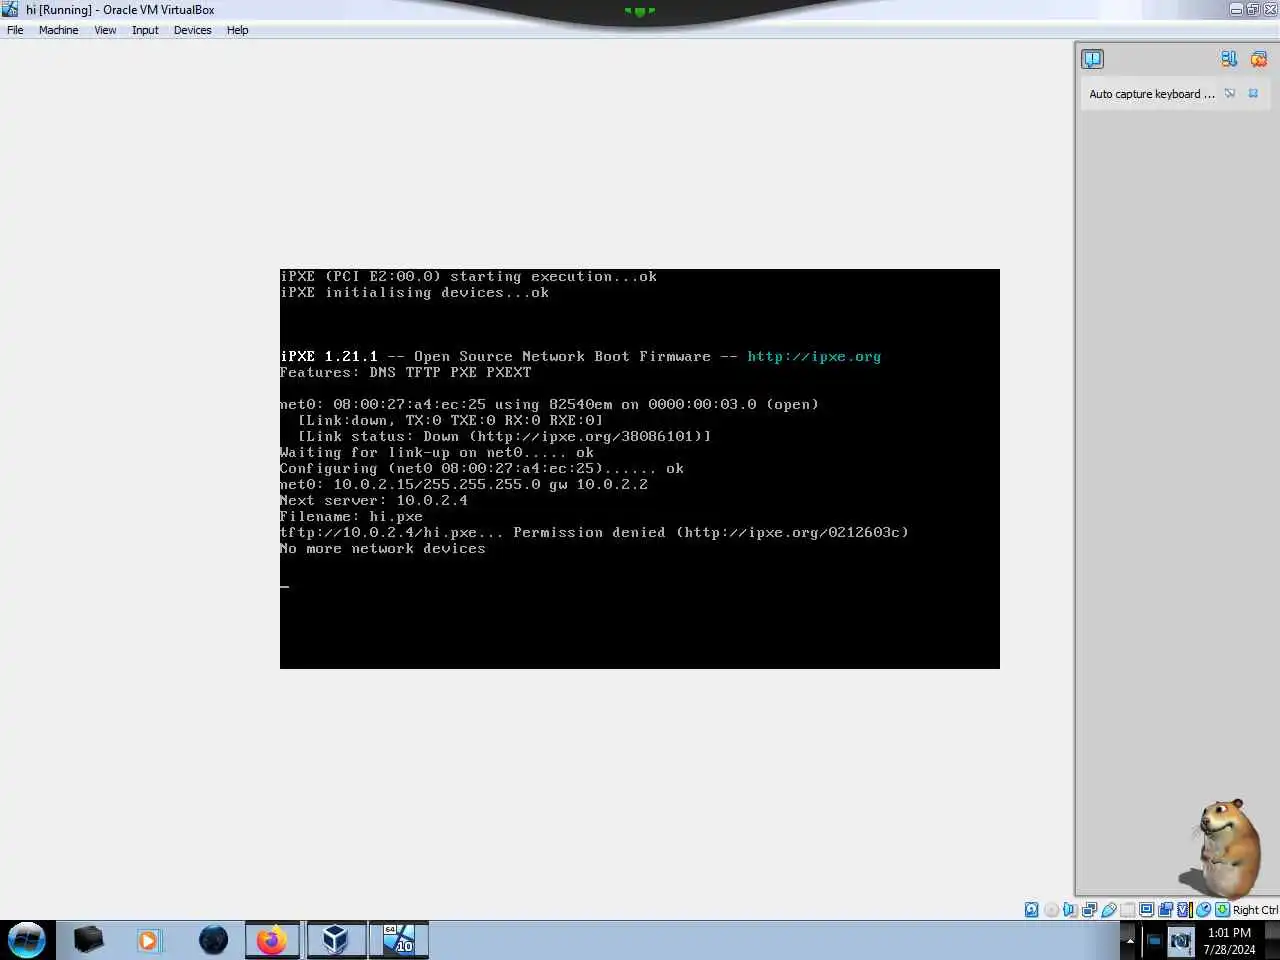The image size is (1280, 960).
Task: Click the Show Desktop strip at taskbar end
Action: 1273,941
